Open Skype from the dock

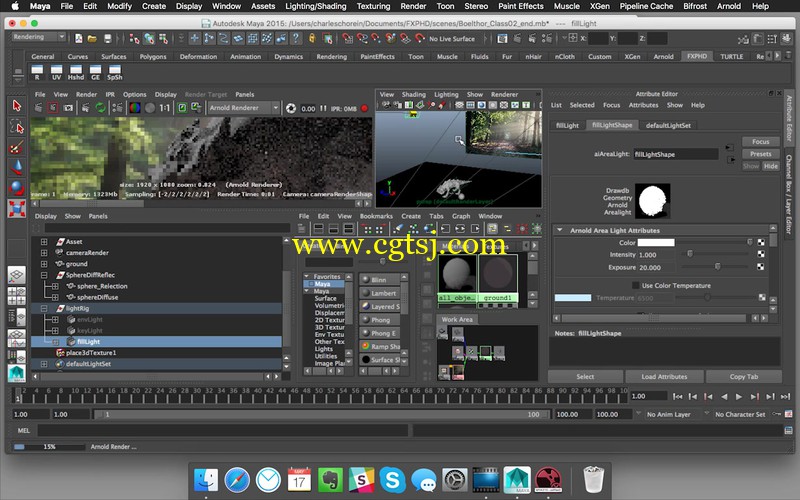(x=392, y=480)
